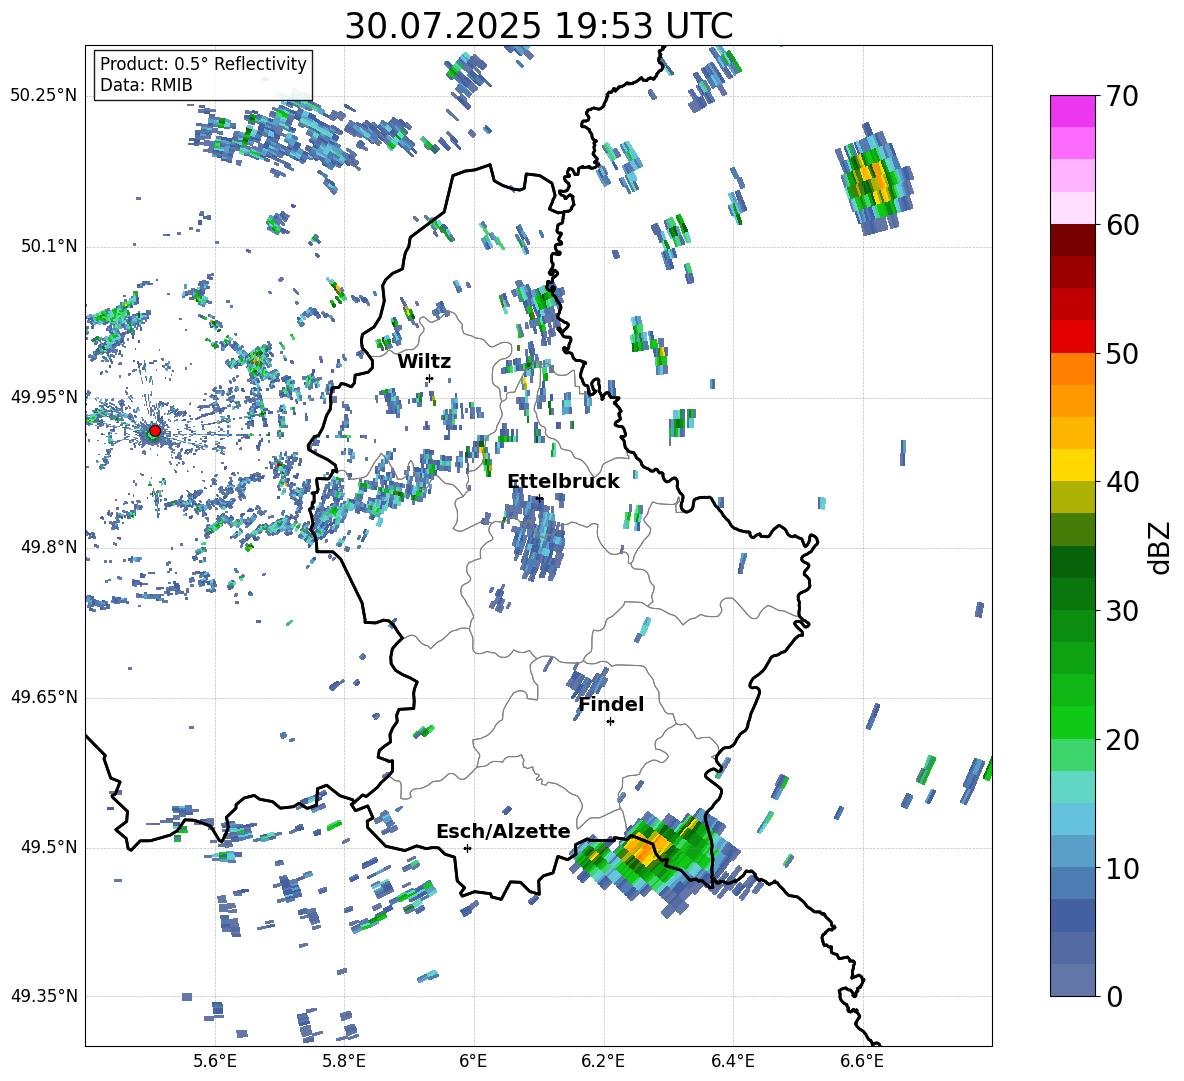This screenshot has width=1184, height=1081.
Task: Click the Data: RMIB text
Action: coord(146,85)
